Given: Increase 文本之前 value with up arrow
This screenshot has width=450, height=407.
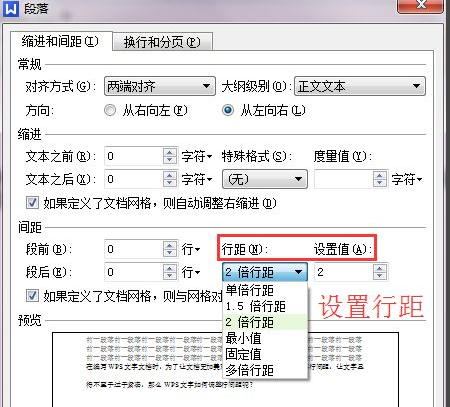Looking at the screenshot, I should pos(170,152).
